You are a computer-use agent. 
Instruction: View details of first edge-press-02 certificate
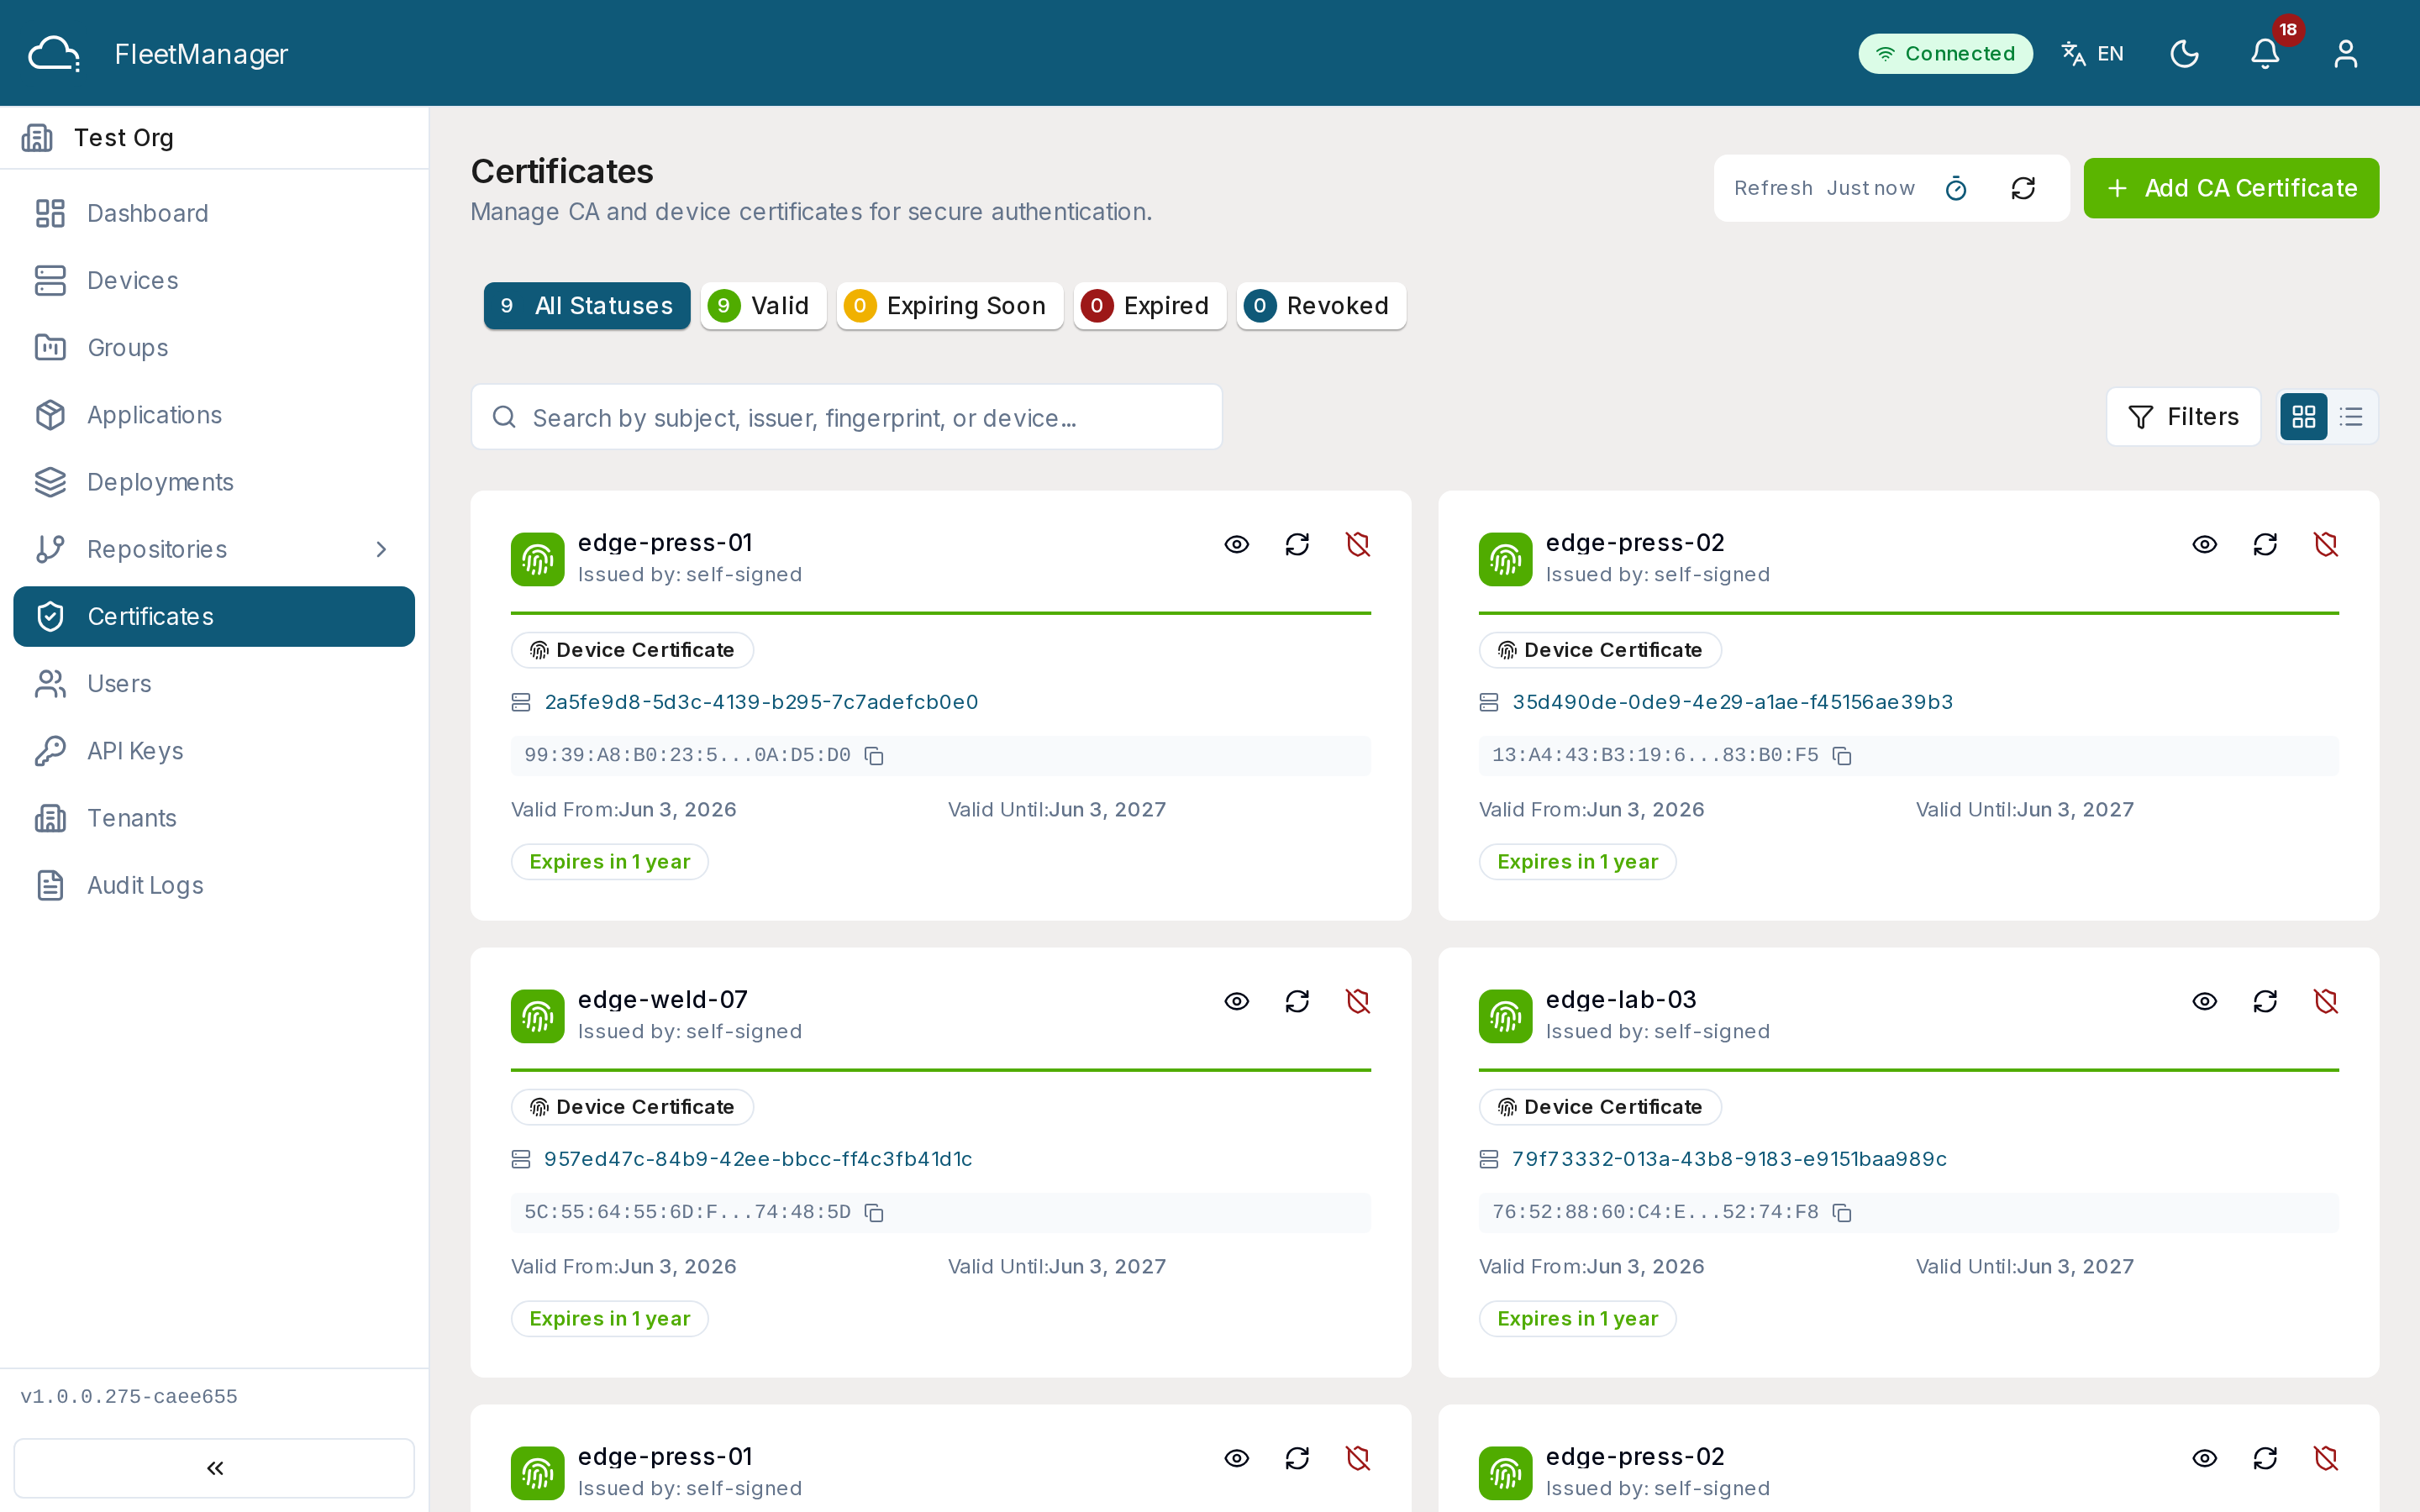2205,544
